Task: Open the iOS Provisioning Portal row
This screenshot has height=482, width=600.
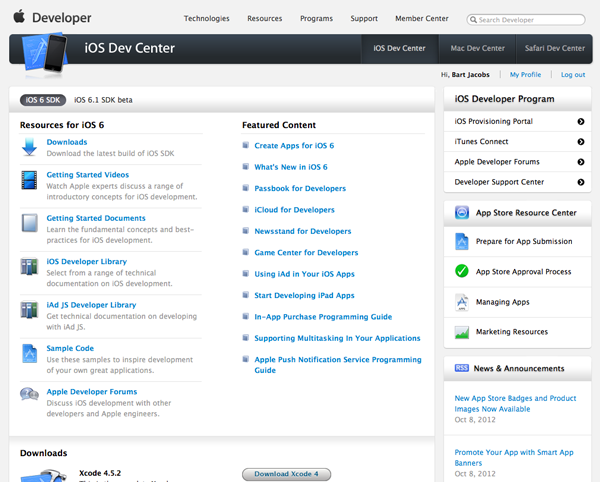Action: tap(517, 122)
